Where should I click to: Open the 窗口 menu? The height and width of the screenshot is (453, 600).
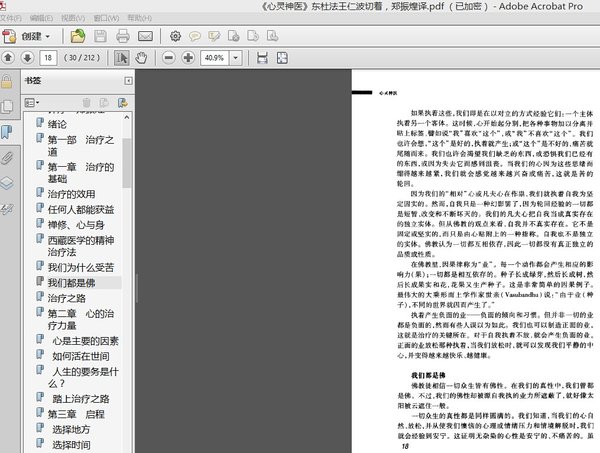[x=106, y=18]
